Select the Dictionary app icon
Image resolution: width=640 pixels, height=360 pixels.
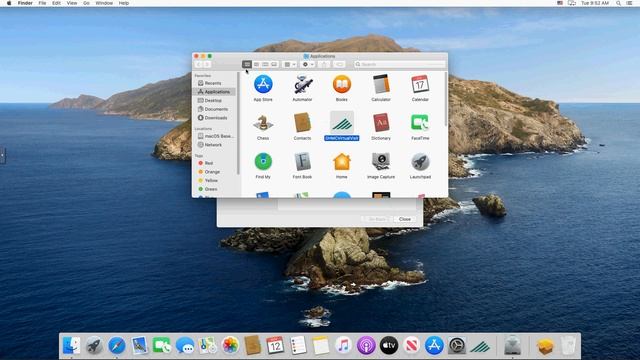381,123
